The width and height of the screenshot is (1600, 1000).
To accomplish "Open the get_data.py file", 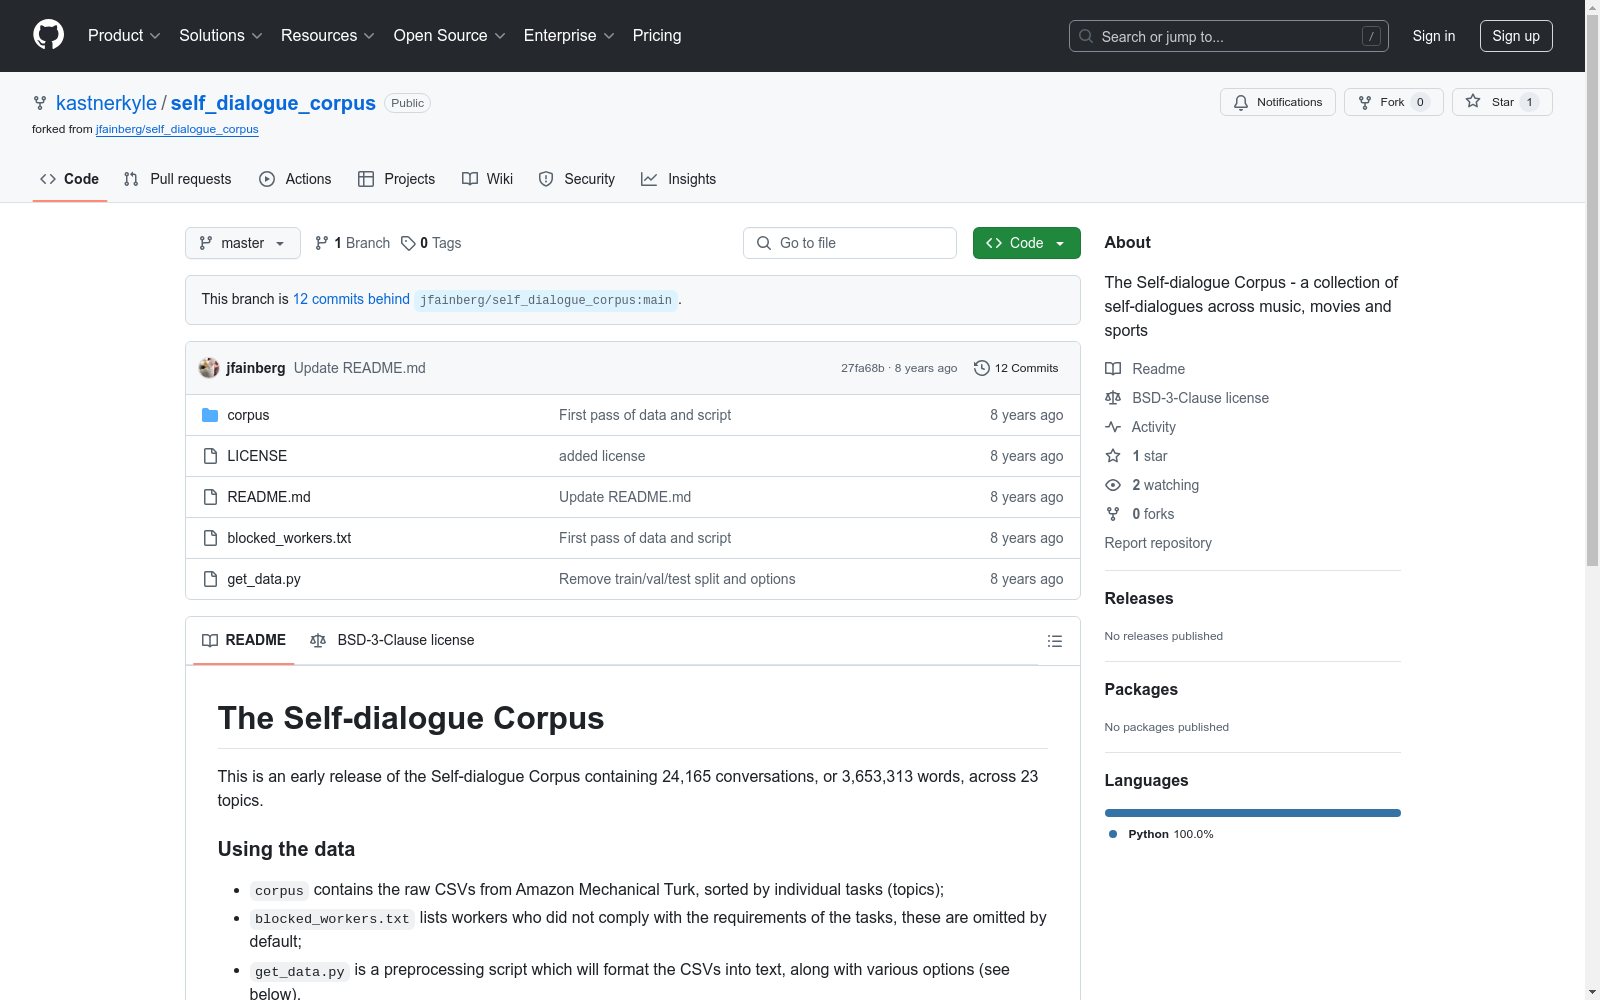I will click(264, 579).
